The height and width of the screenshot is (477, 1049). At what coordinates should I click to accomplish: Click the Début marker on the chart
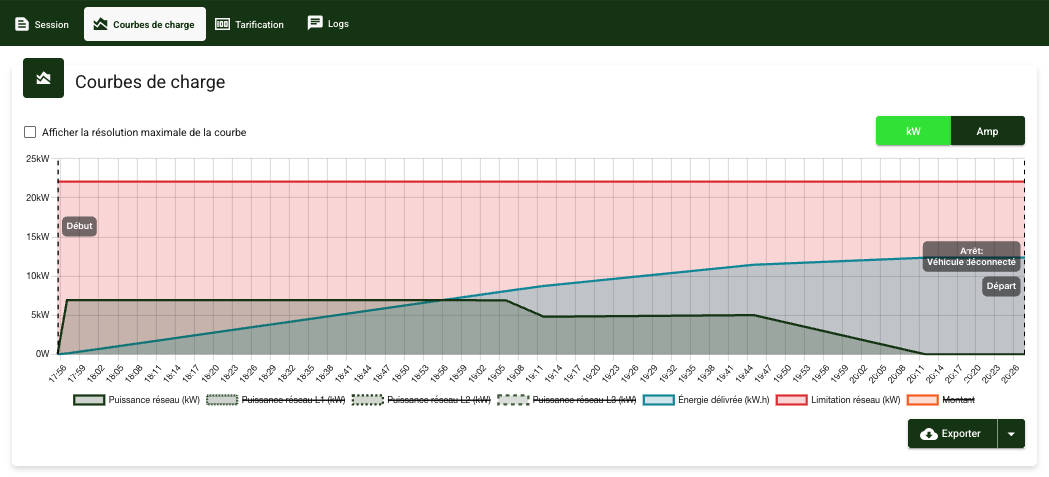[x=79, y=226]
